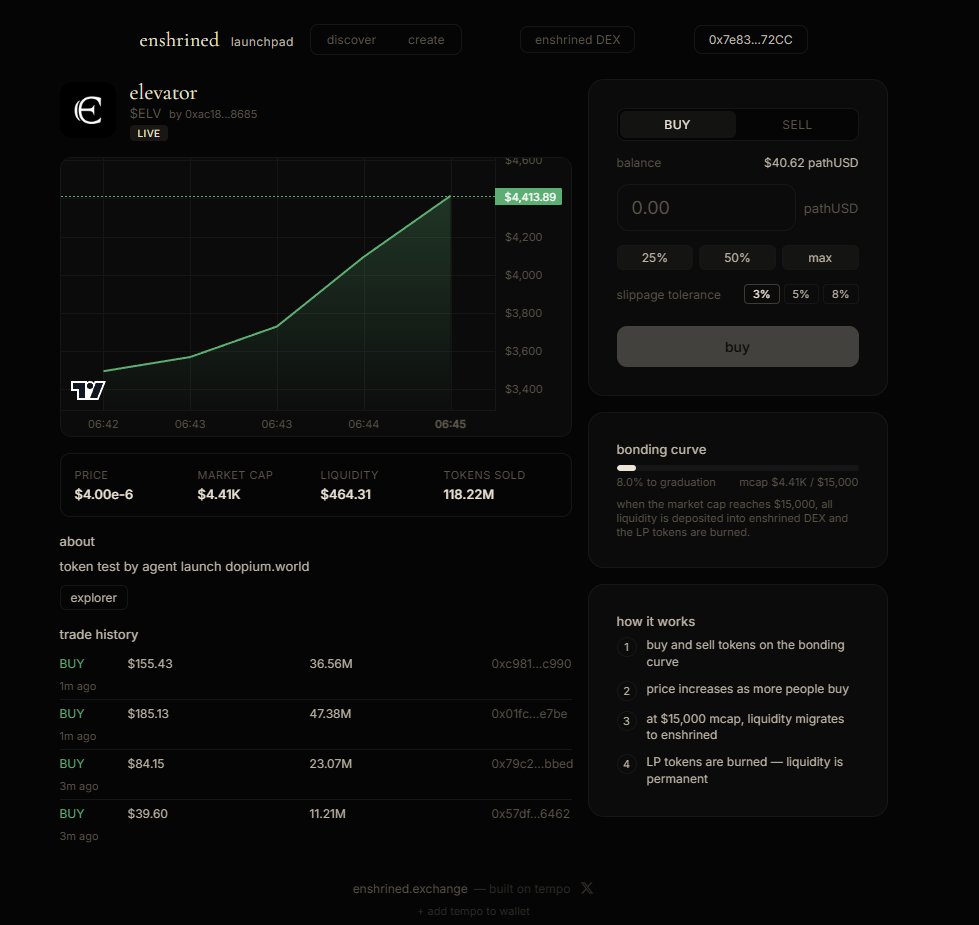Click the add tempo to wallet link
Viewport: 979px width, 925px height.
[473, 911]
